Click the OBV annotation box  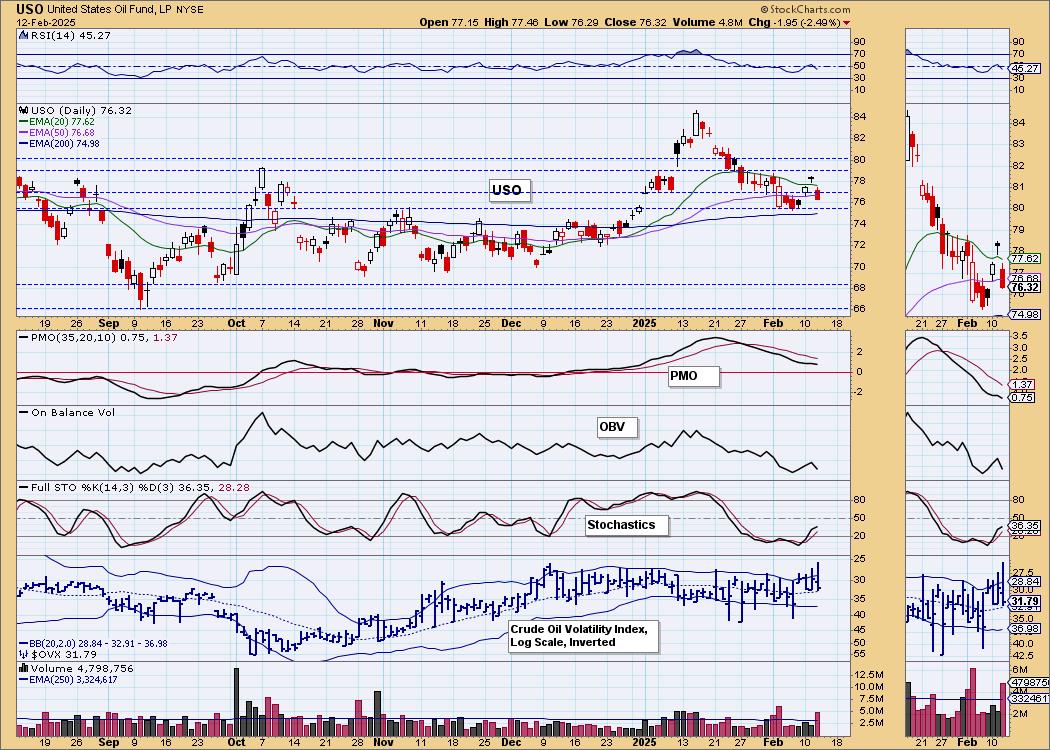[617, 427]
